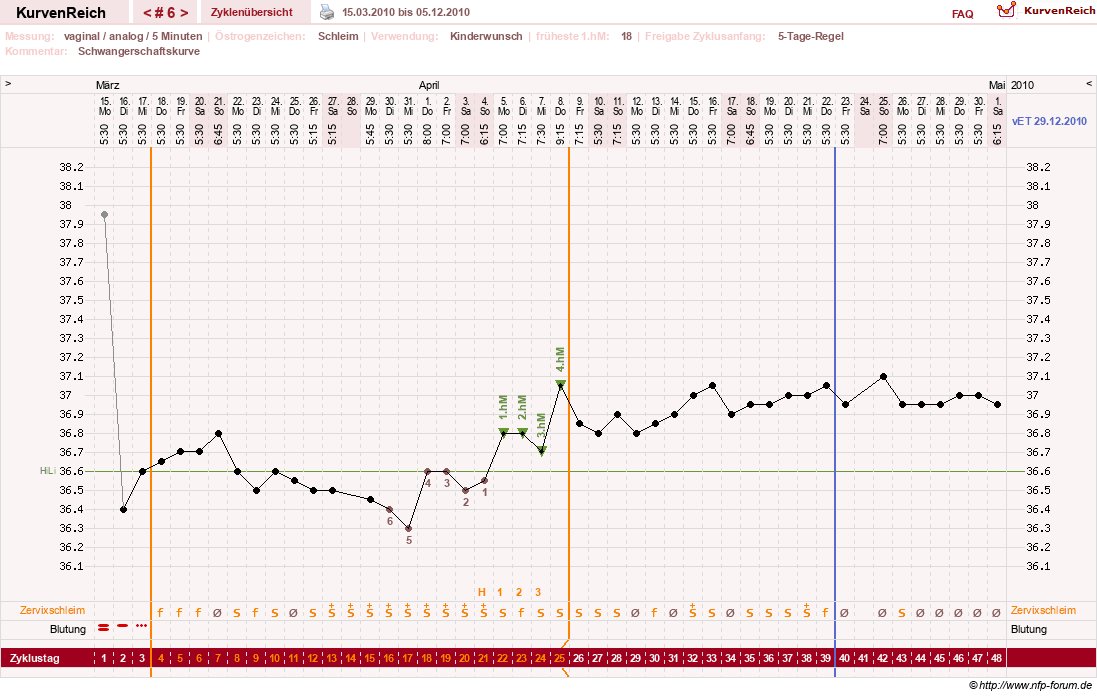Screen dimensions: 1097x697
Task: Click the green 4.hM triangle marker
Action: tap(560, 383)
